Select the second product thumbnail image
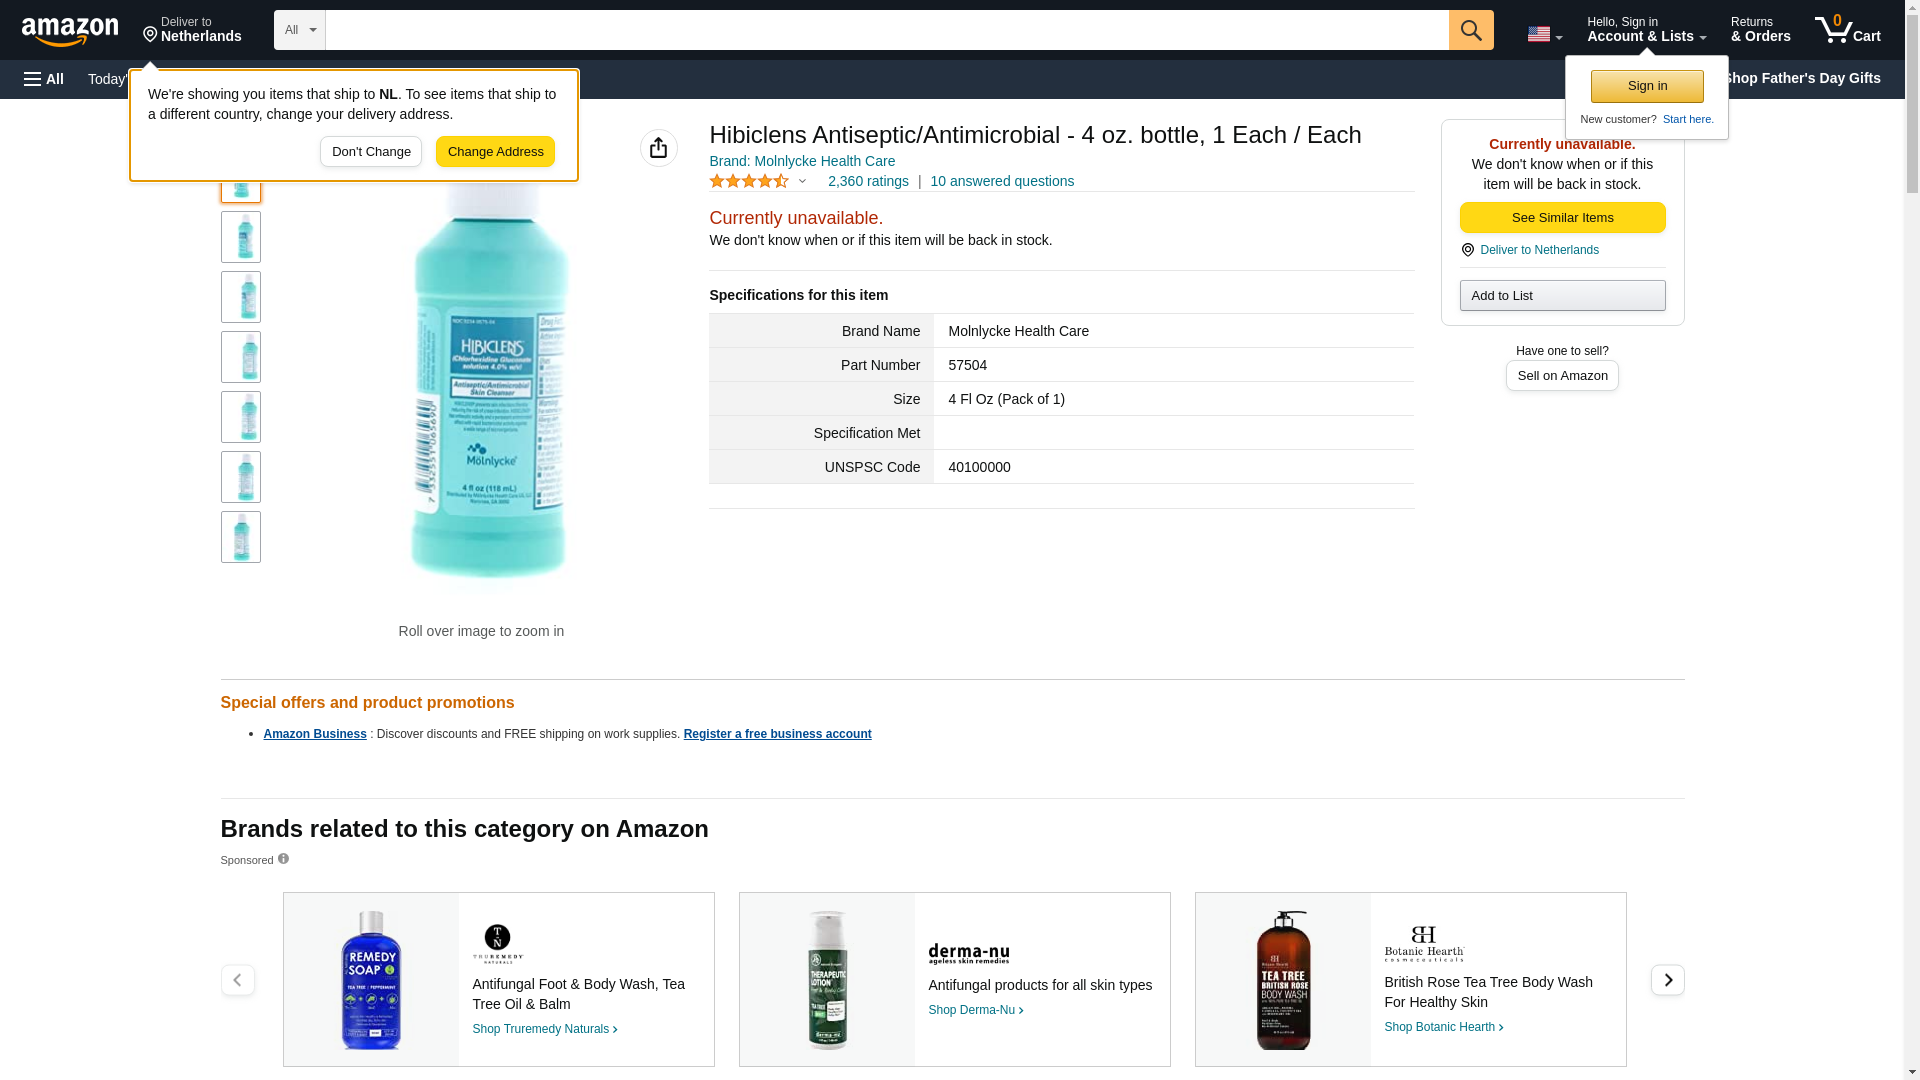1920x1080 pixels. (241, 237)
